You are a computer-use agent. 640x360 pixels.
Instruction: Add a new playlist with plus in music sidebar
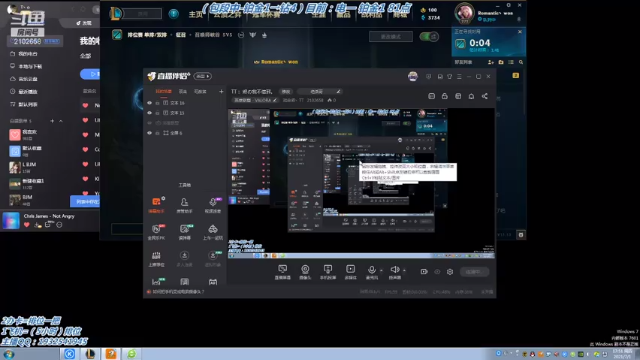click(x=52, y=121)
